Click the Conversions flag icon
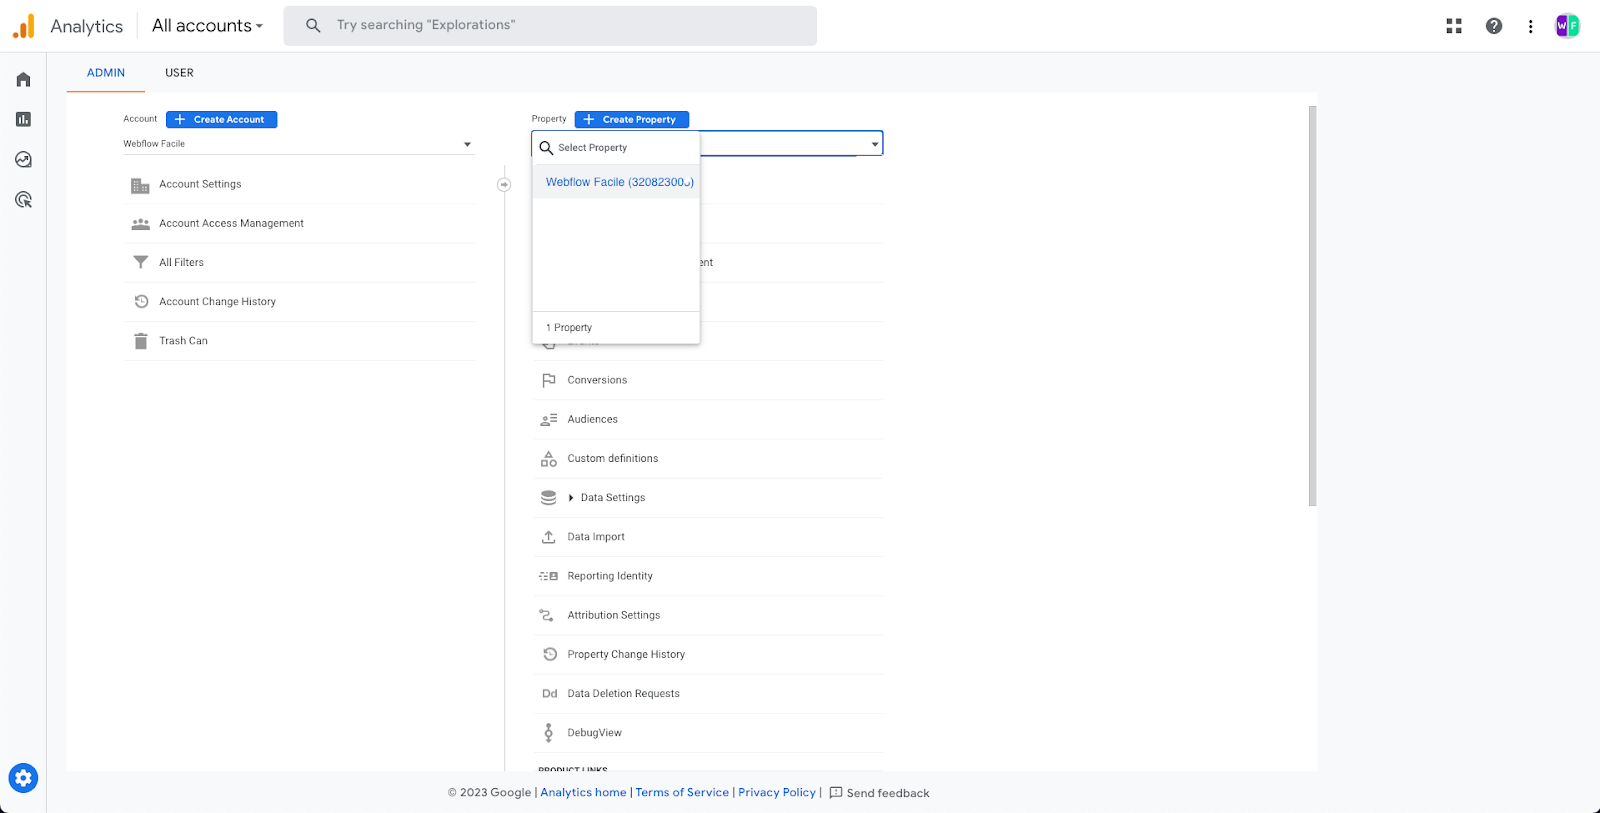The image size is (1600, 813). tap(548, 380)
